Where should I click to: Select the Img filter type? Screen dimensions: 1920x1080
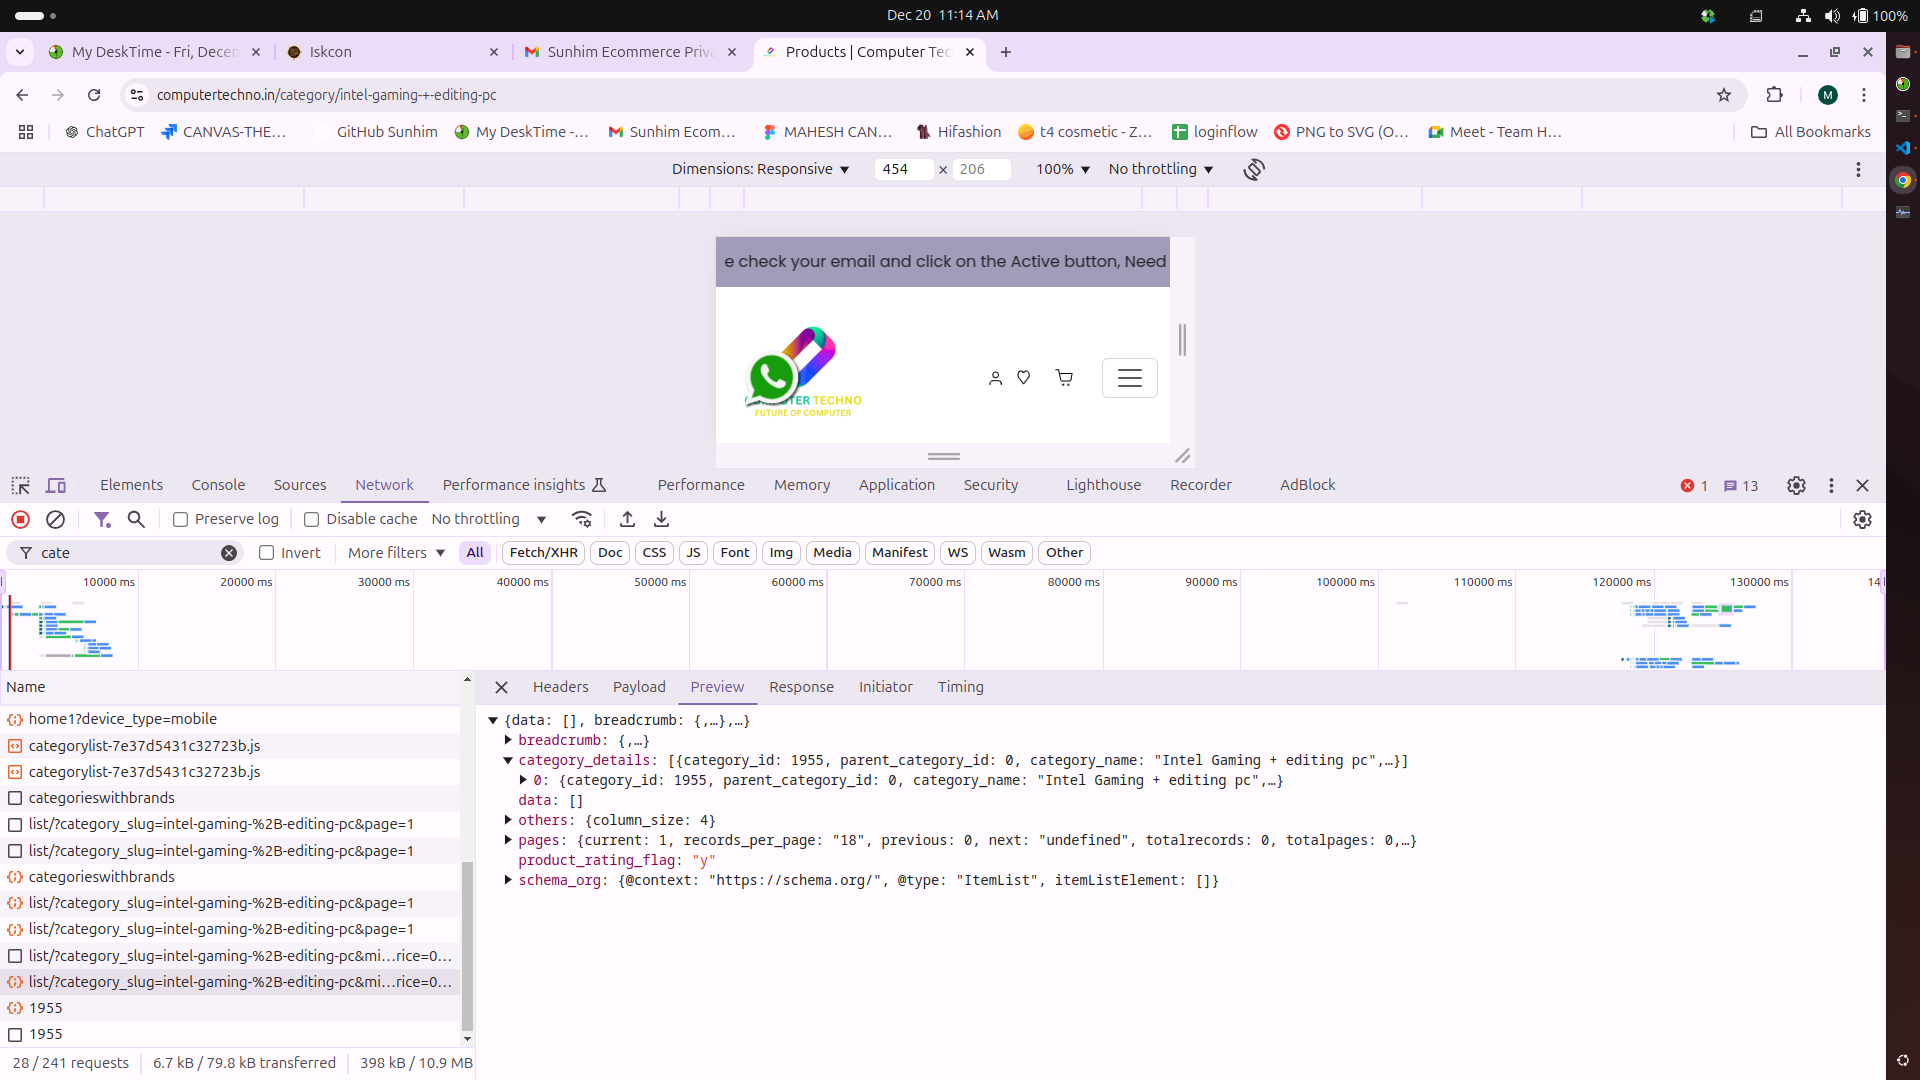(781, 553)
